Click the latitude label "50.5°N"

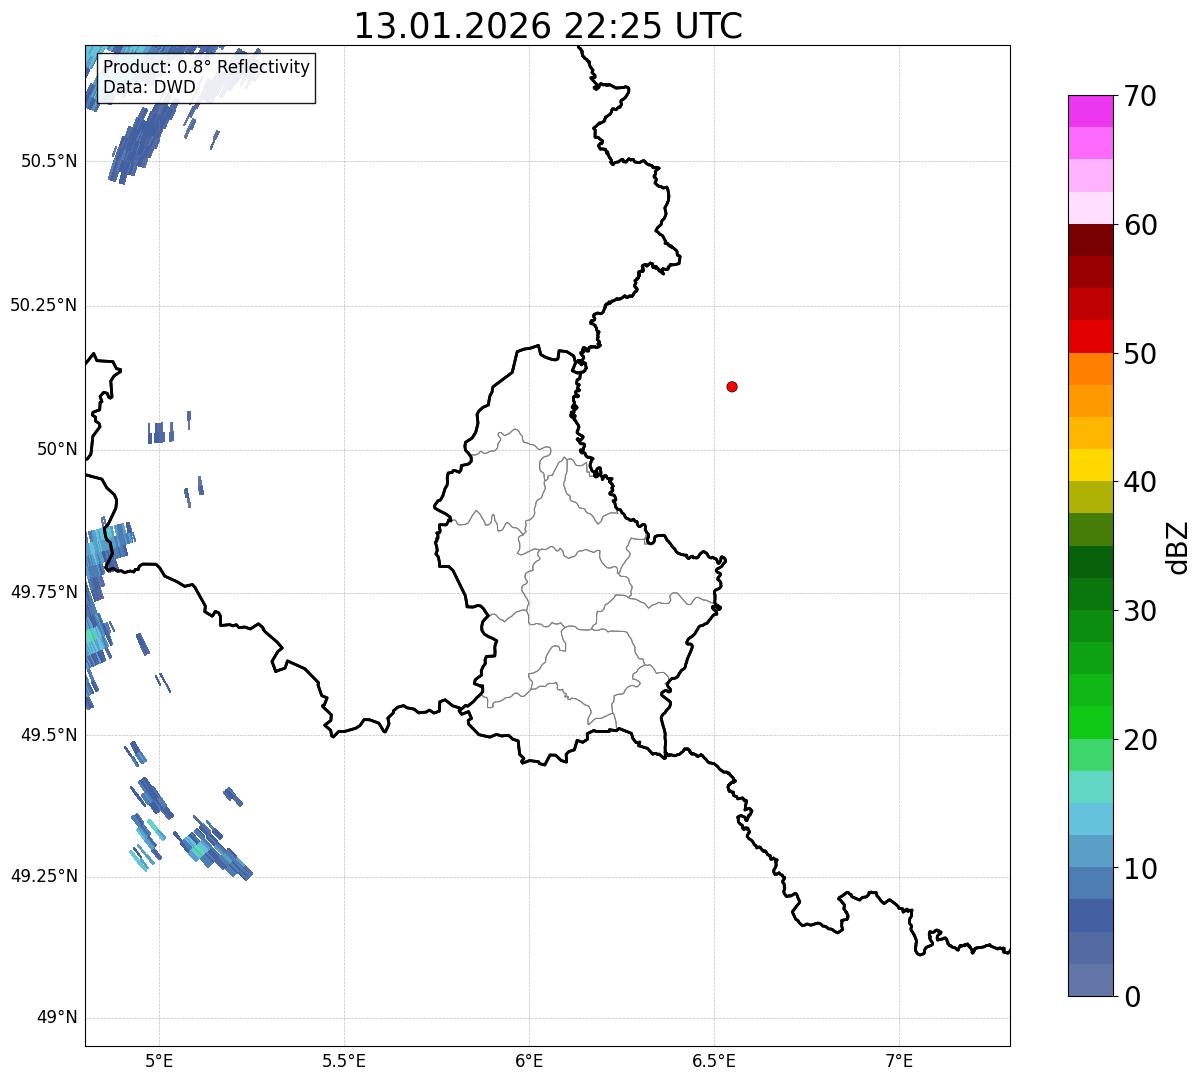[49, 162]
